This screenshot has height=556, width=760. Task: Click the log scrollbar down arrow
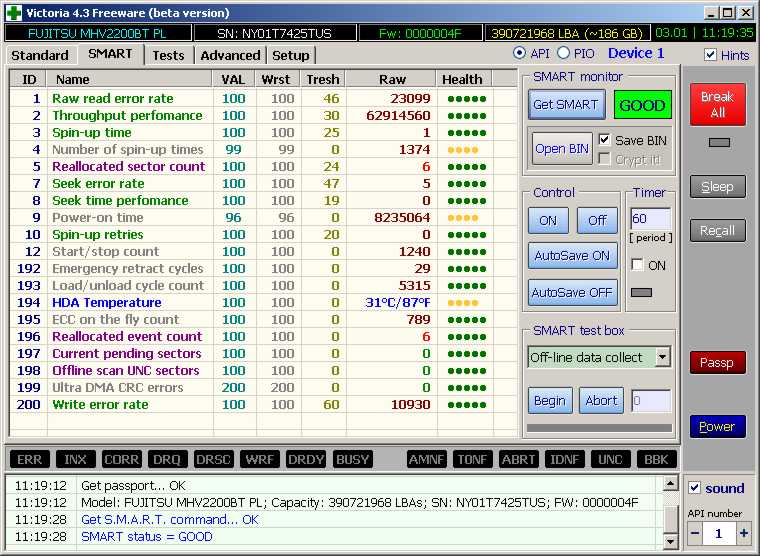pos(670,540)
